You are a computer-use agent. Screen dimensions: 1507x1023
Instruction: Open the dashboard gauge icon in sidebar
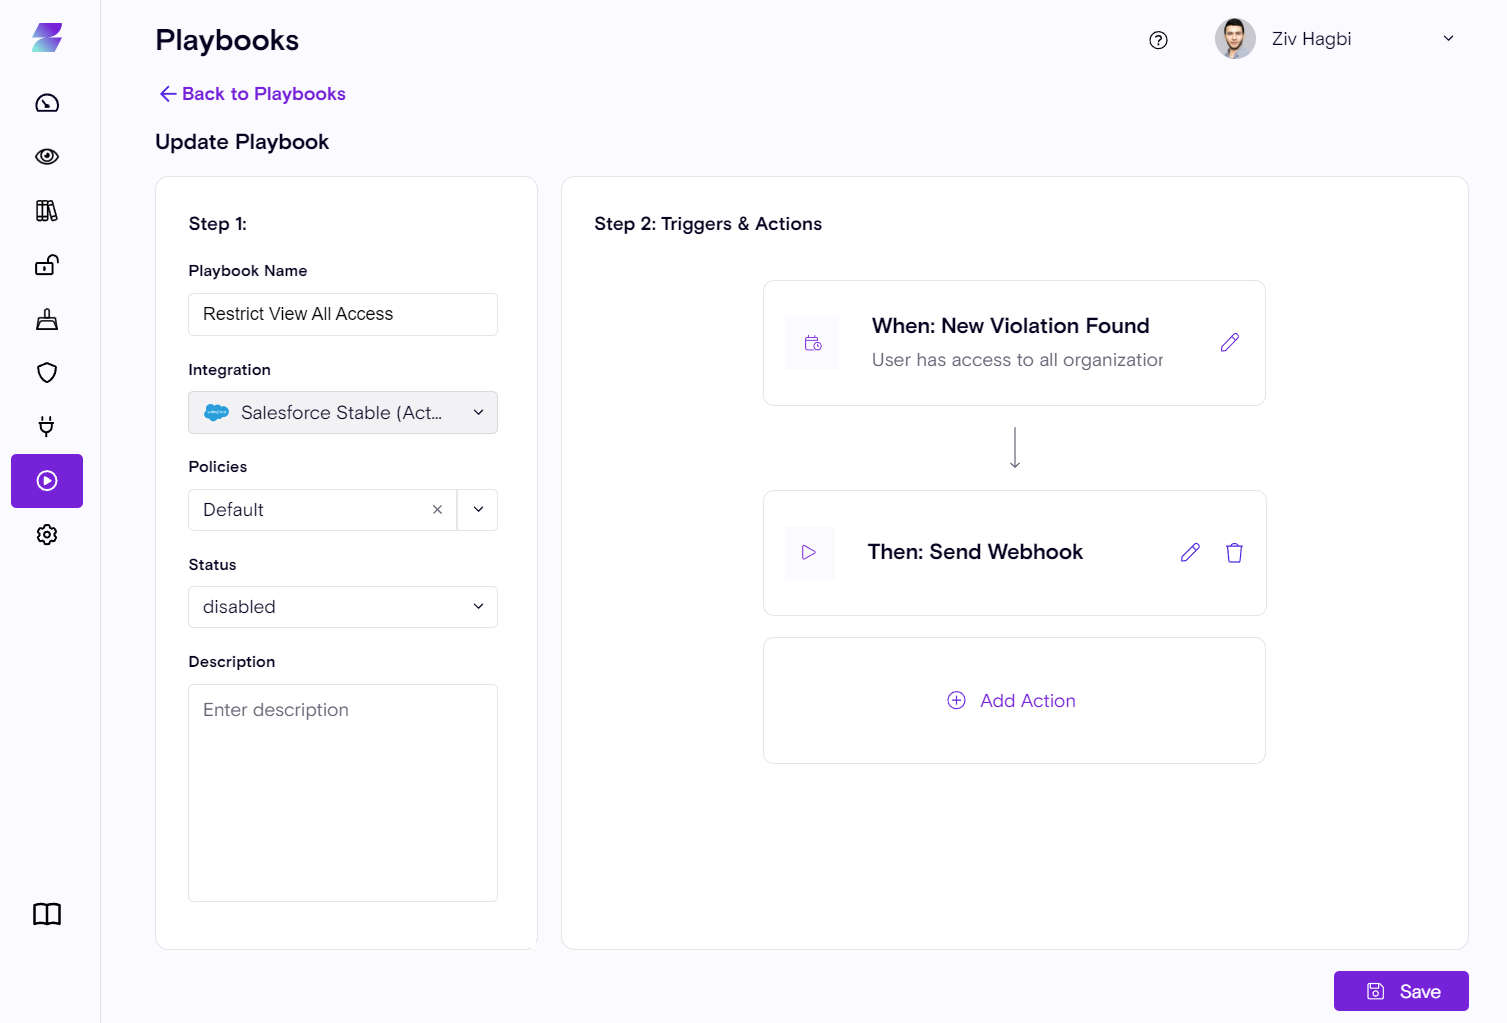47,103
